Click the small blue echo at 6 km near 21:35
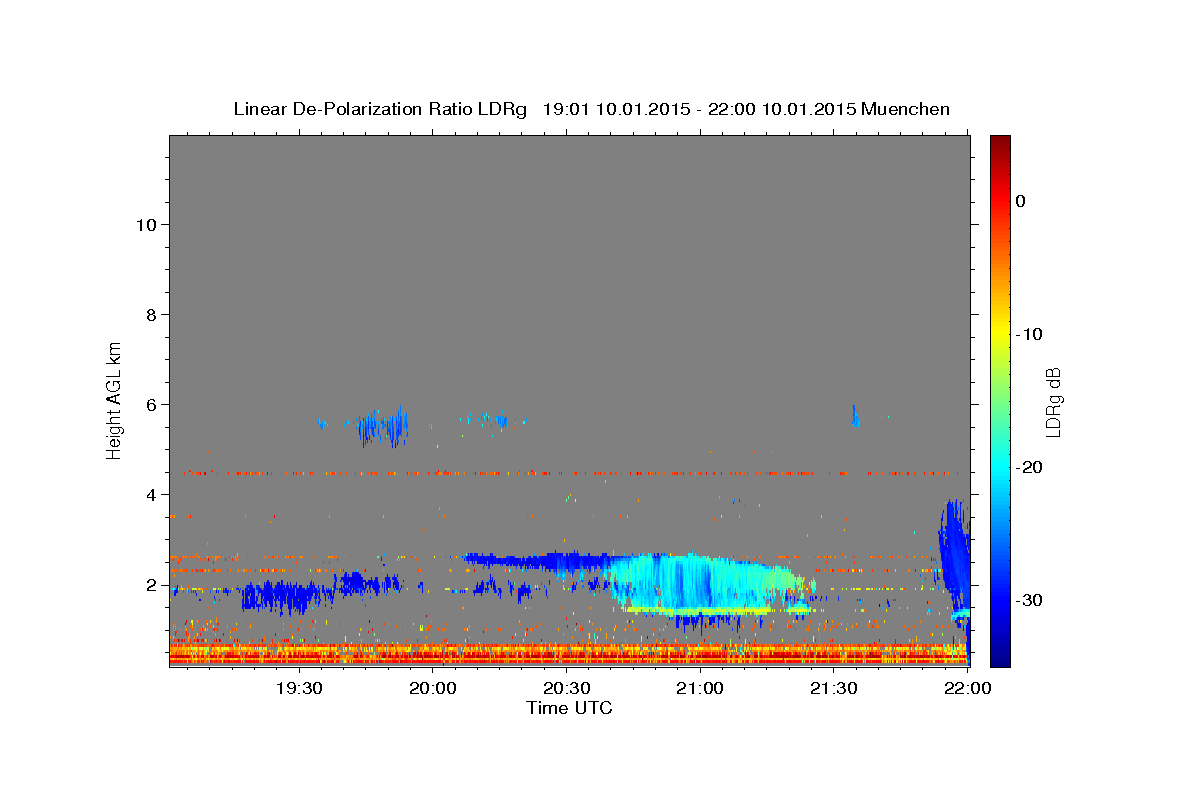This screenshot has width=1200, height=800. 855,416
